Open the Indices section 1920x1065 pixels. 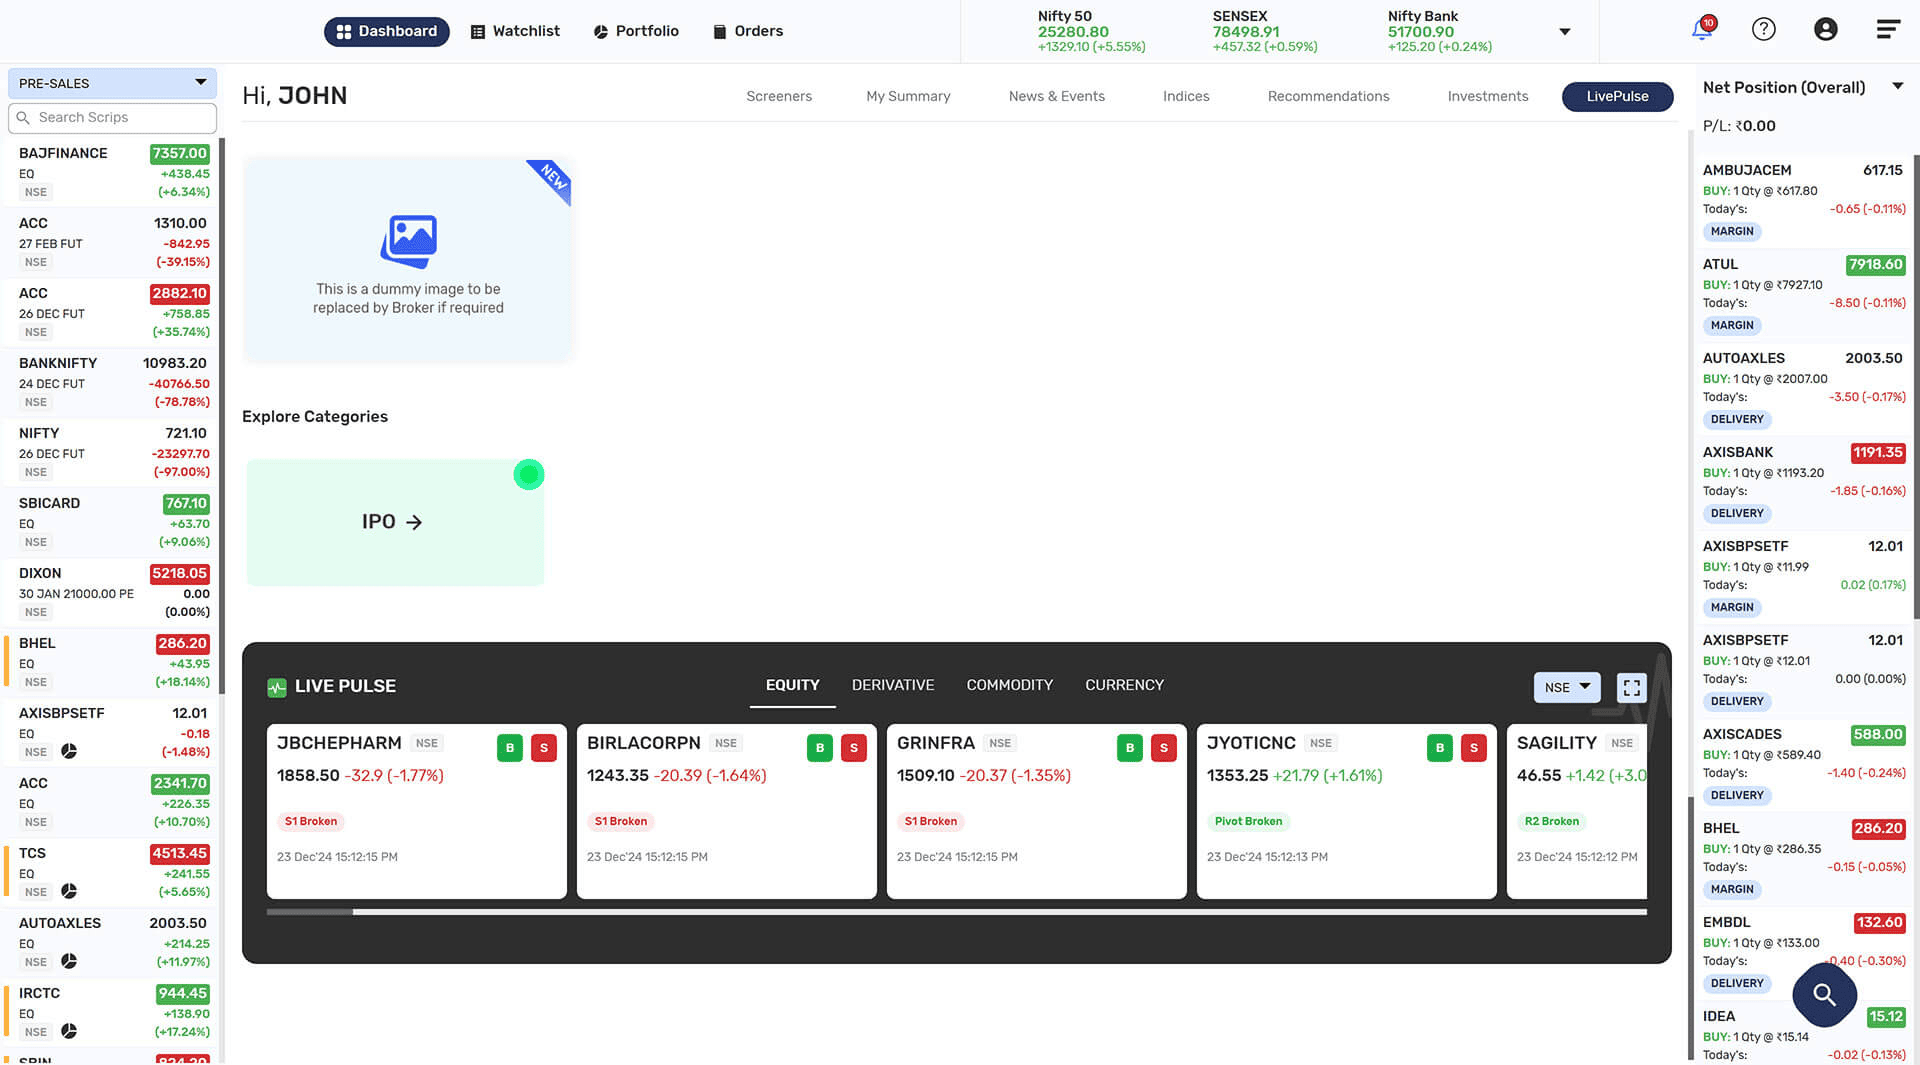tap(1186, 96)
